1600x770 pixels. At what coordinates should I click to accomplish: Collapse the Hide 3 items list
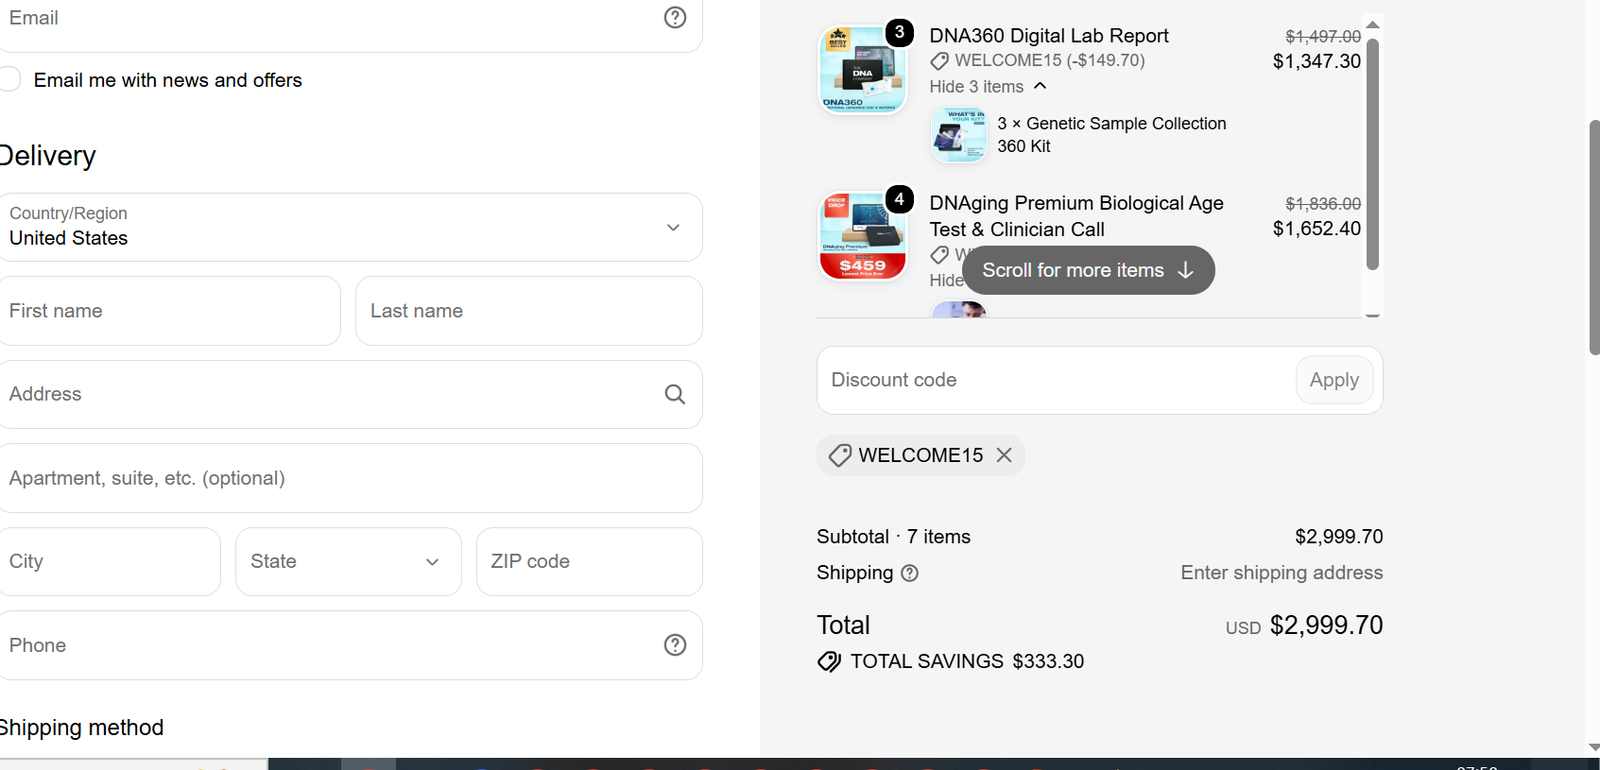[988, 87]
